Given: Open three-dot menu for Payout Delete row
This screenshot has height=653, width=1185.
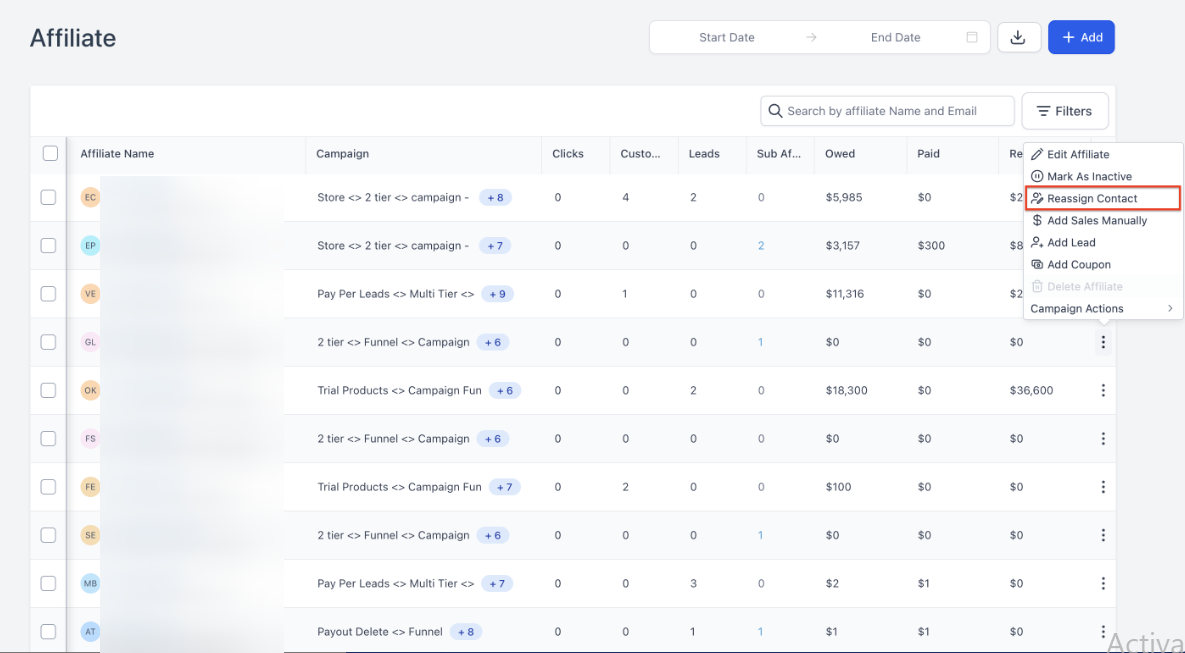Looking at the screenshot, I should click(x=1103, y=632).
